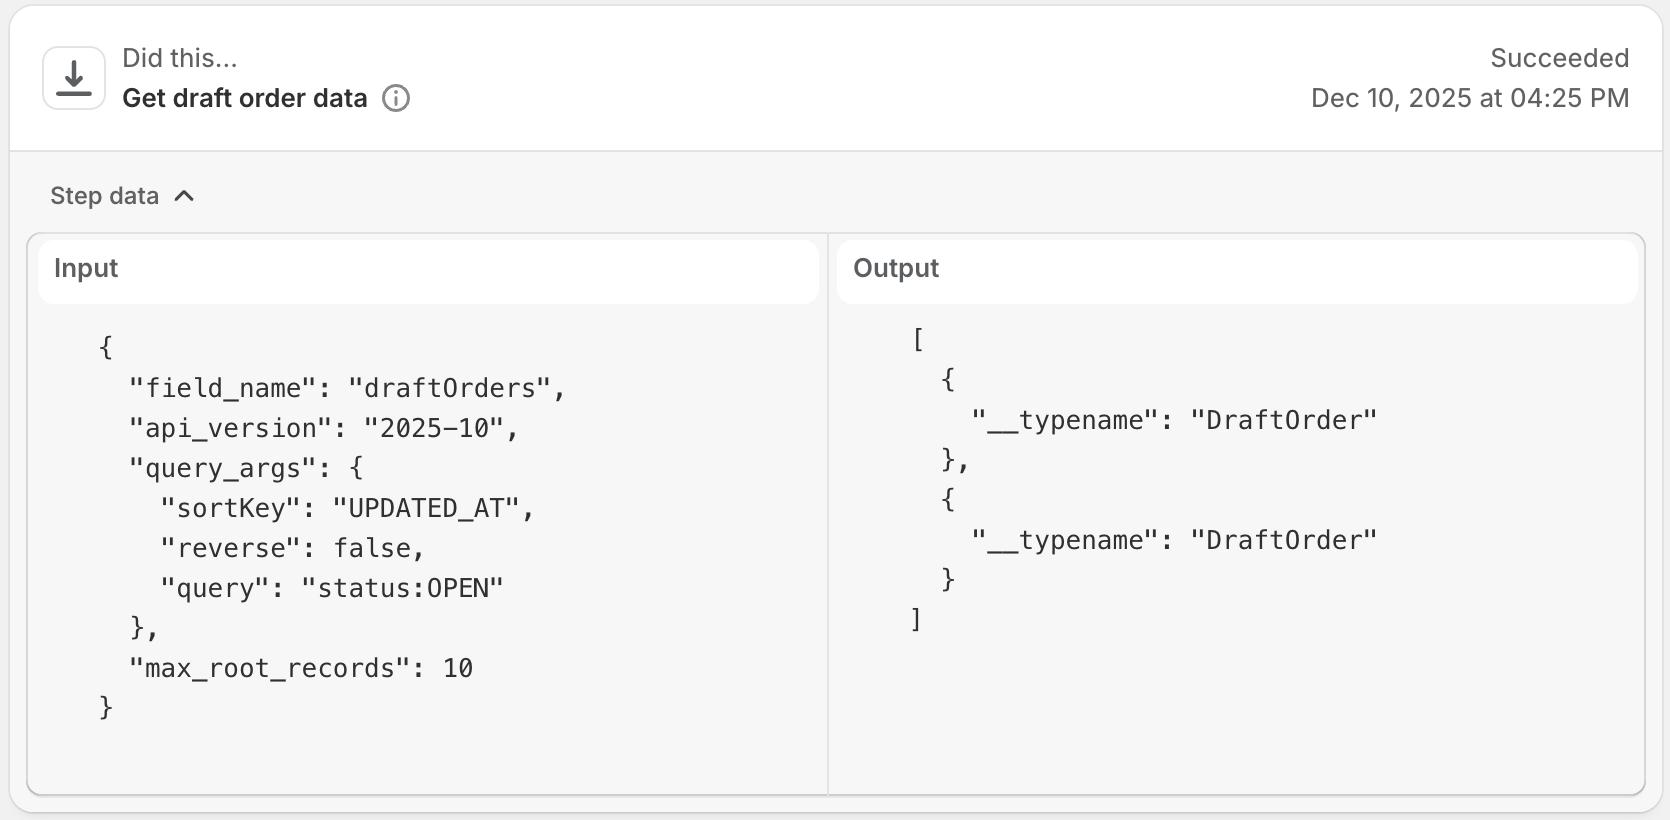Click the Dec 10, 2025 at 04:25 PM timestamp
The image size is (1670, 820).
[1470, 98]
